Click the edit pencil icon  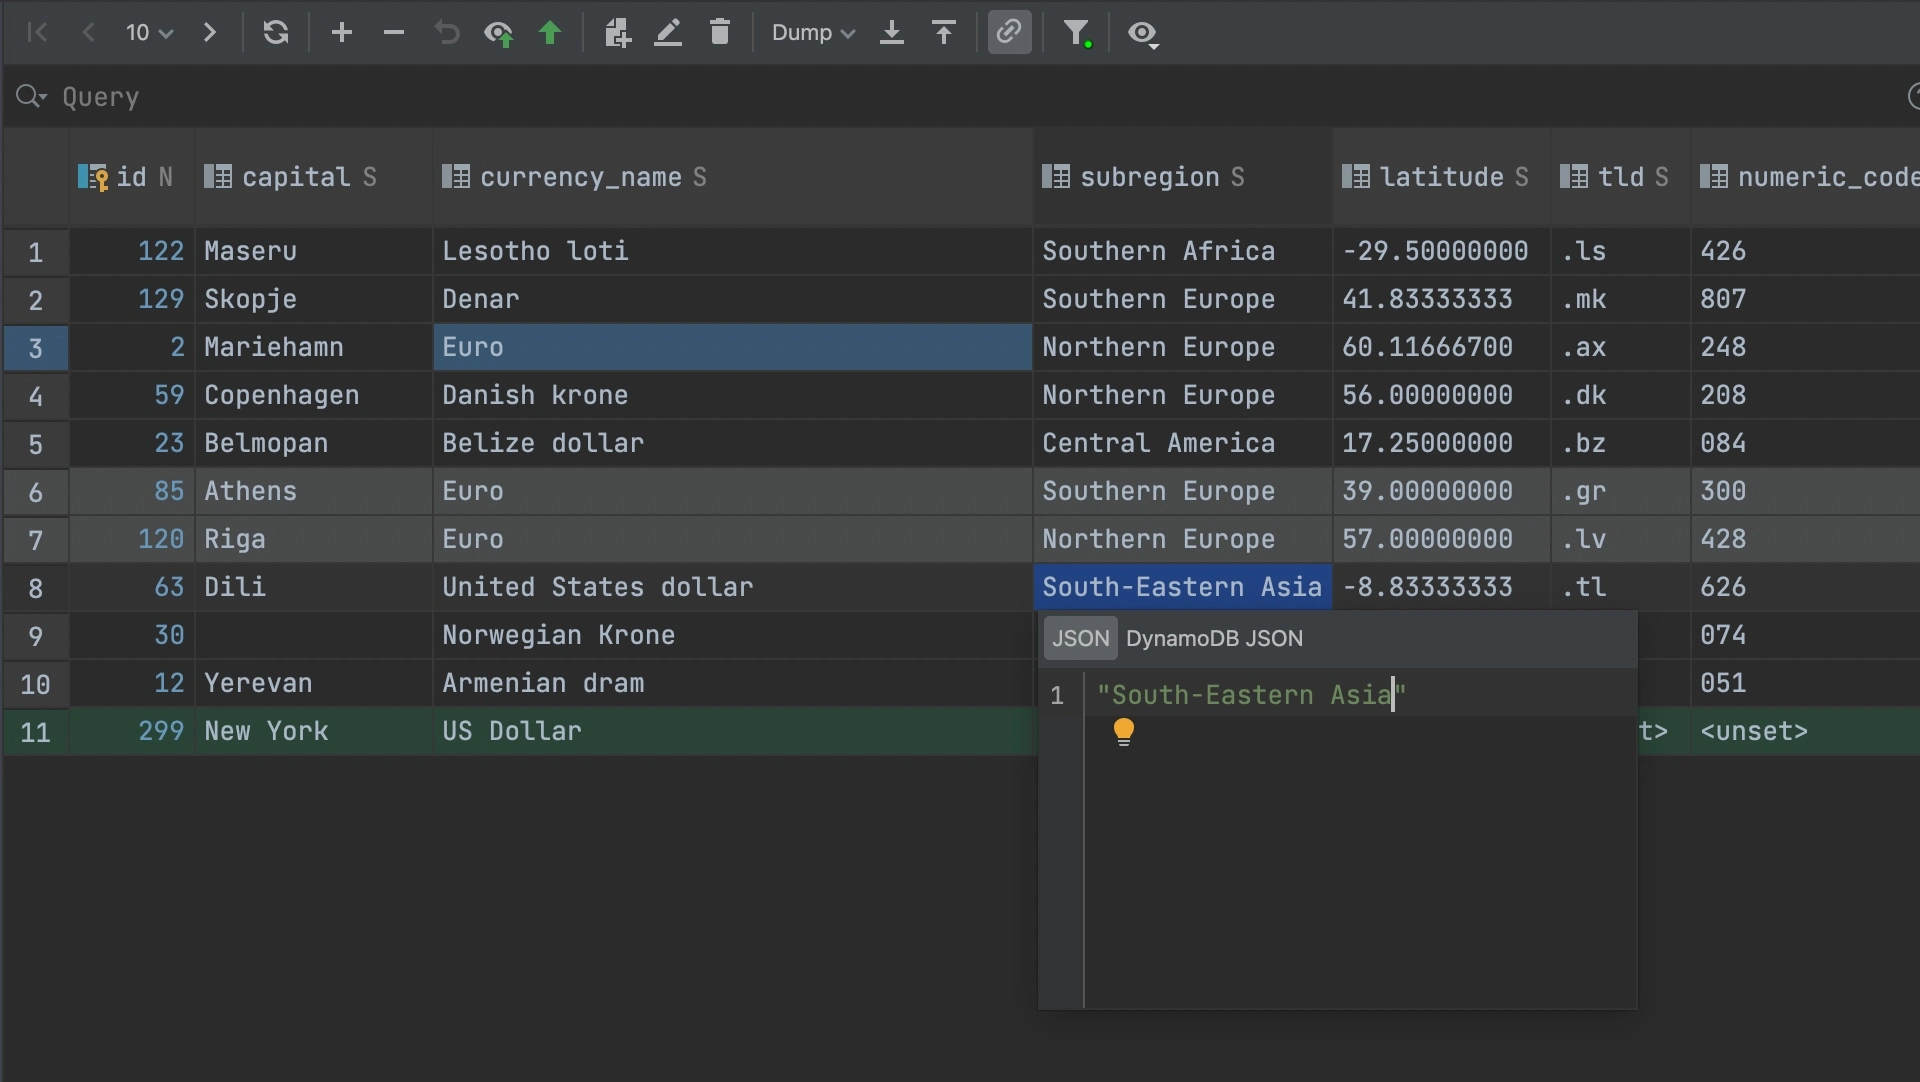point(668,33)
